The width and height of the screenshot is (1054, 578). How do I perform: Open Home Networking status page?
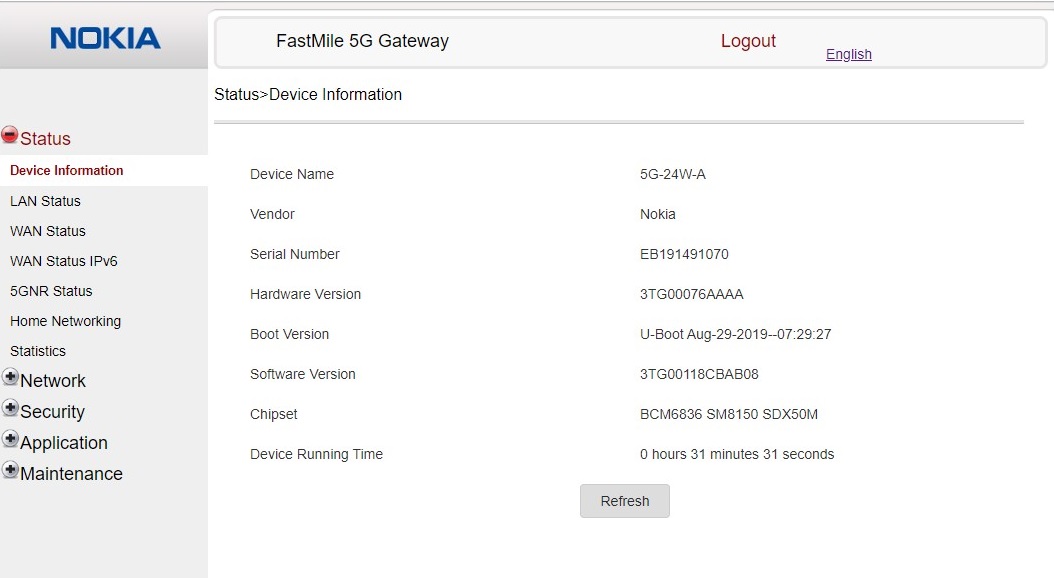[x=65, y=321]
